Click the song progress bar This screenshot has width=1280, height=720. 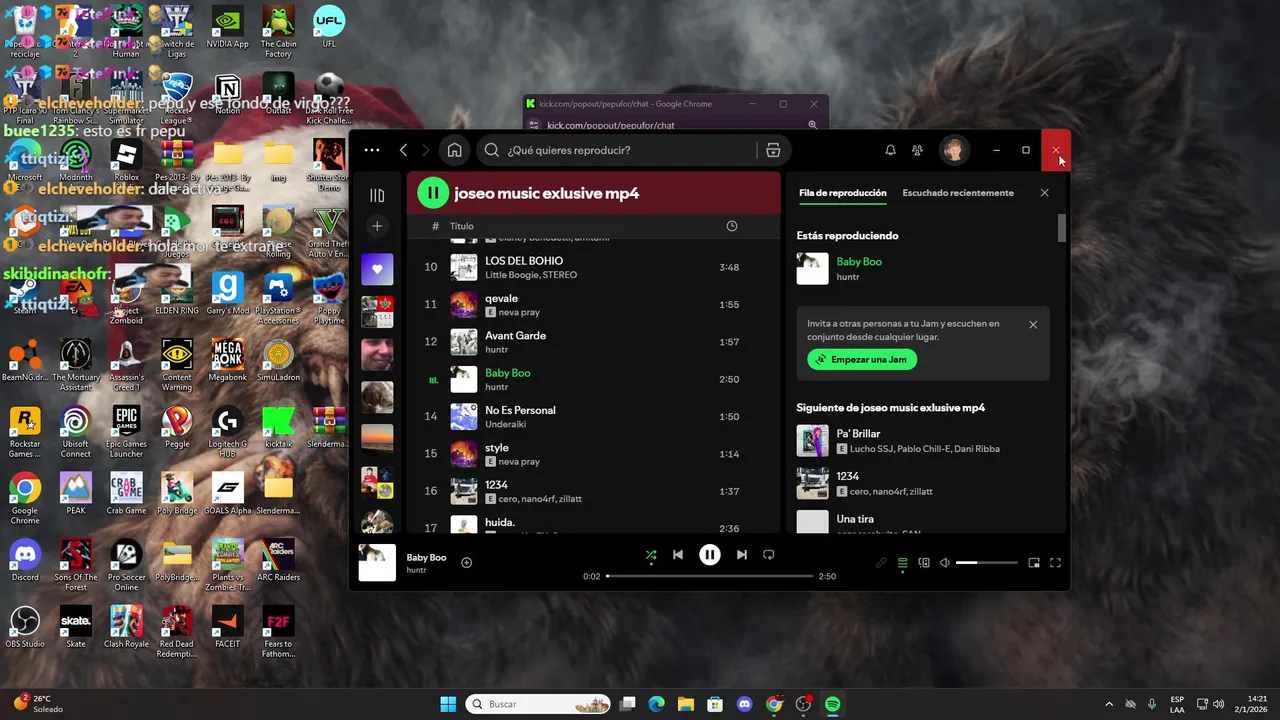pos(709,576)
